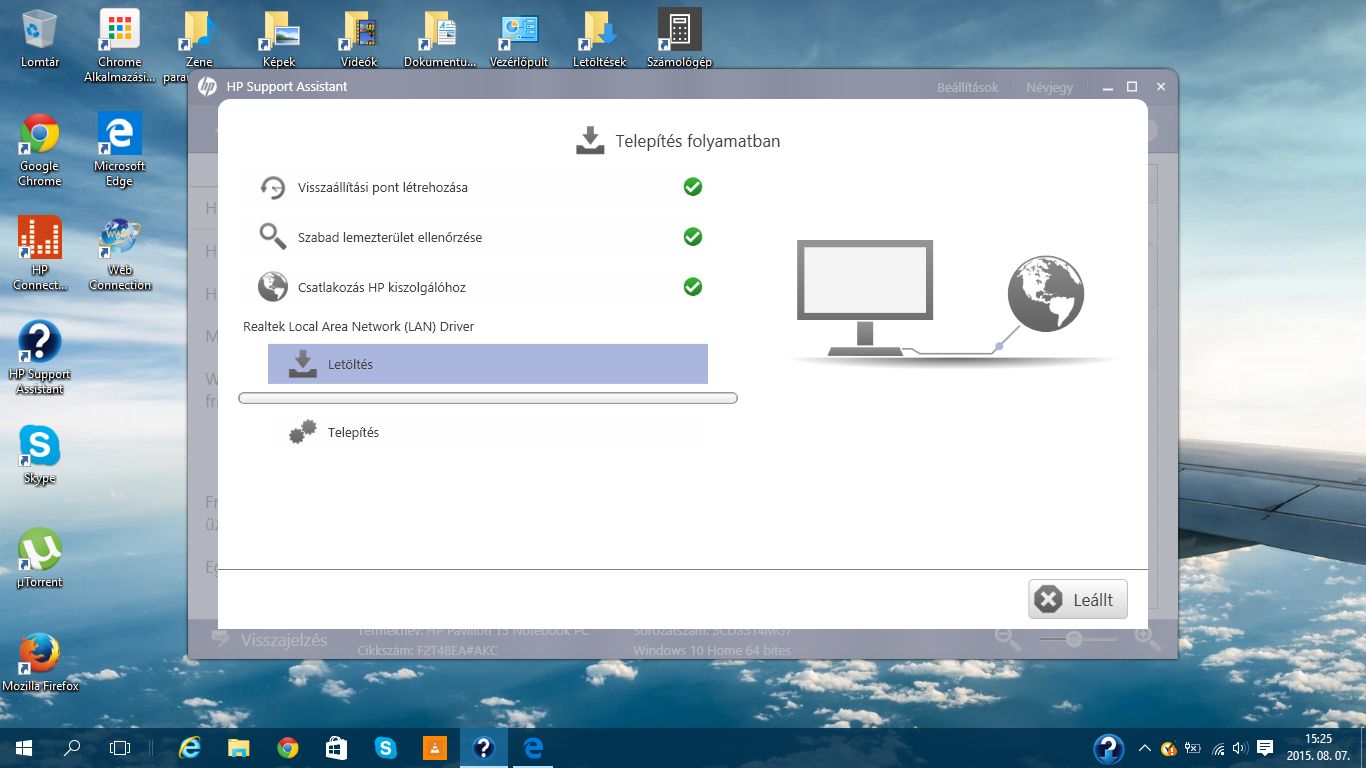Open Névjegy in HP Support Assistant title bar
This screenshot has width=1366, height=768.
[x=1049, y=87]
